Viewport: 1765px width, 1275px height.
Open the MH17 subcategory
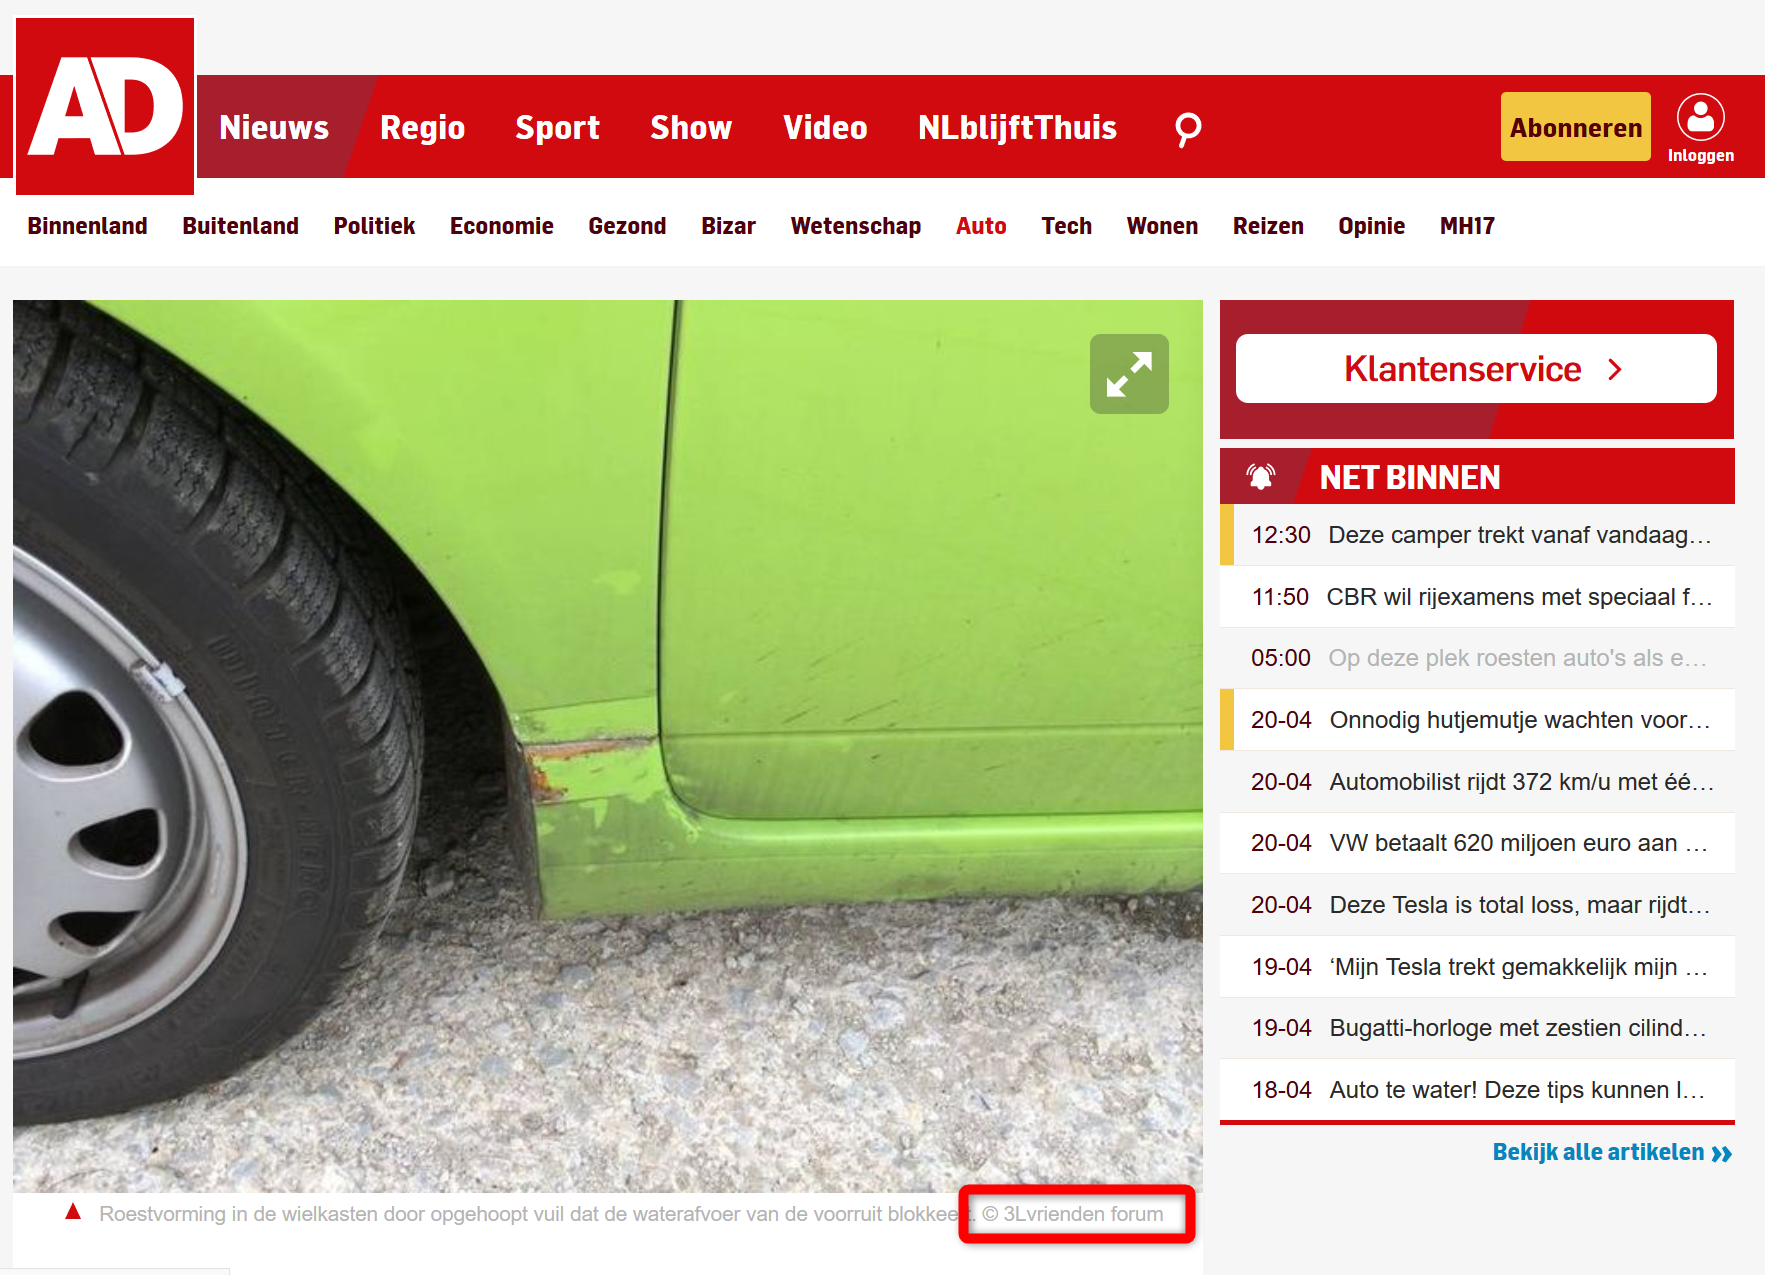(1467, 226)
